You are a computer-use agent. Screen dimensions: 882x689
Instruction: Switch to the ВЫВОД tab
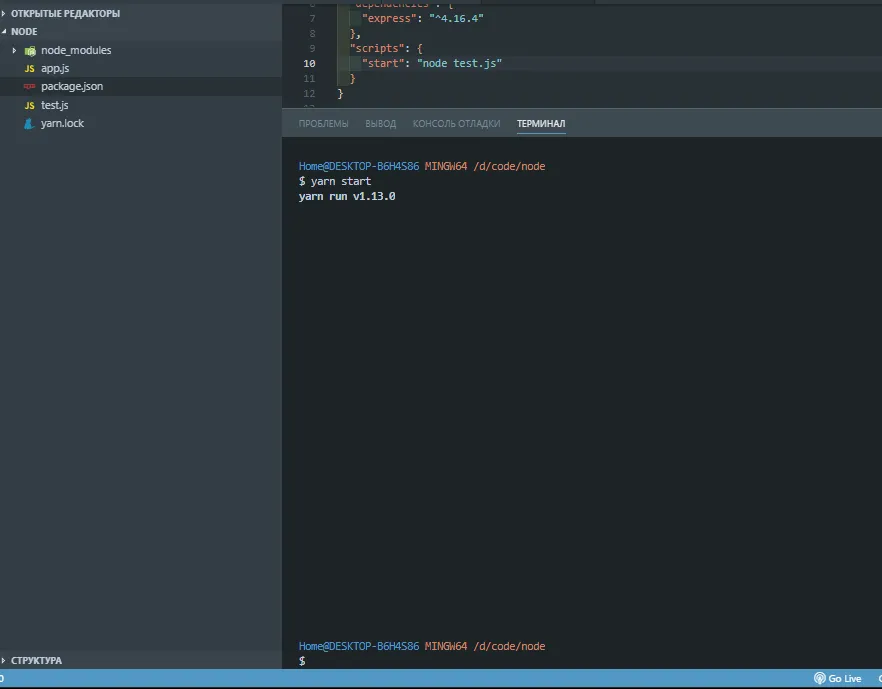[x=381, y=123]
